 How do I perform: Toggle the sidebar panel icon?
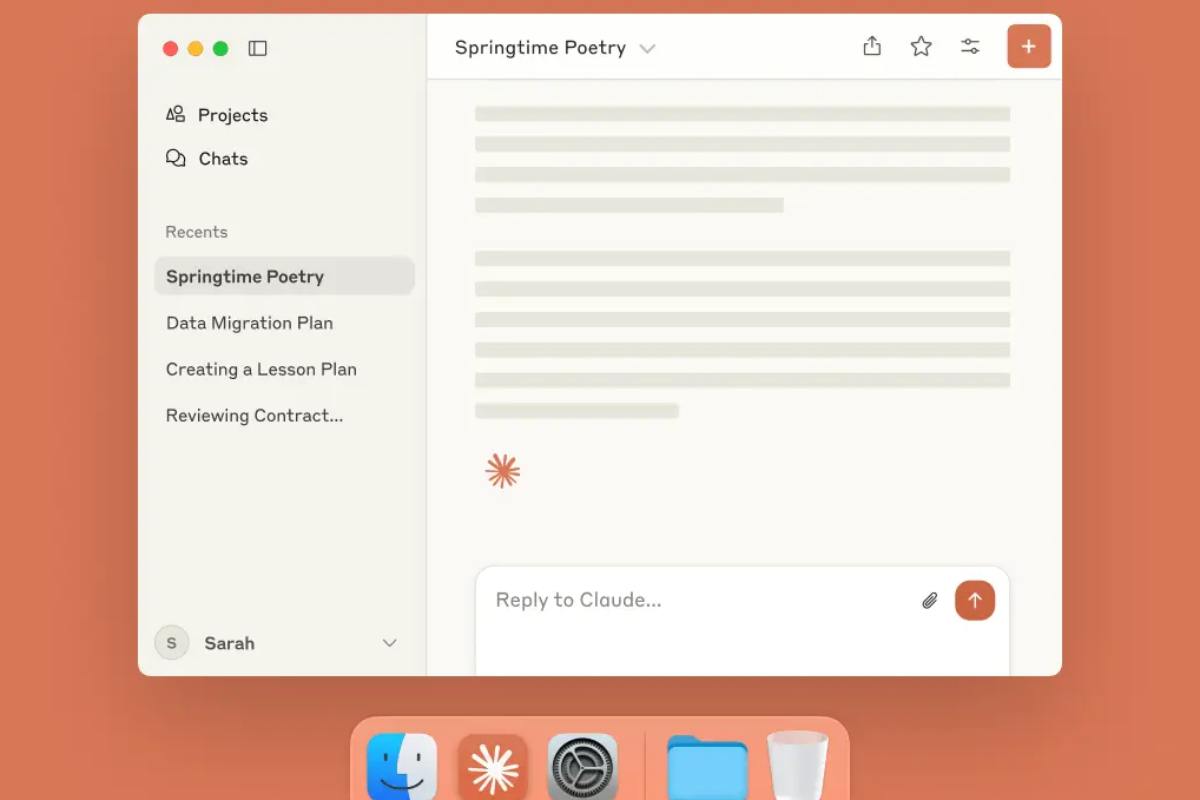[x=258, y=48]
